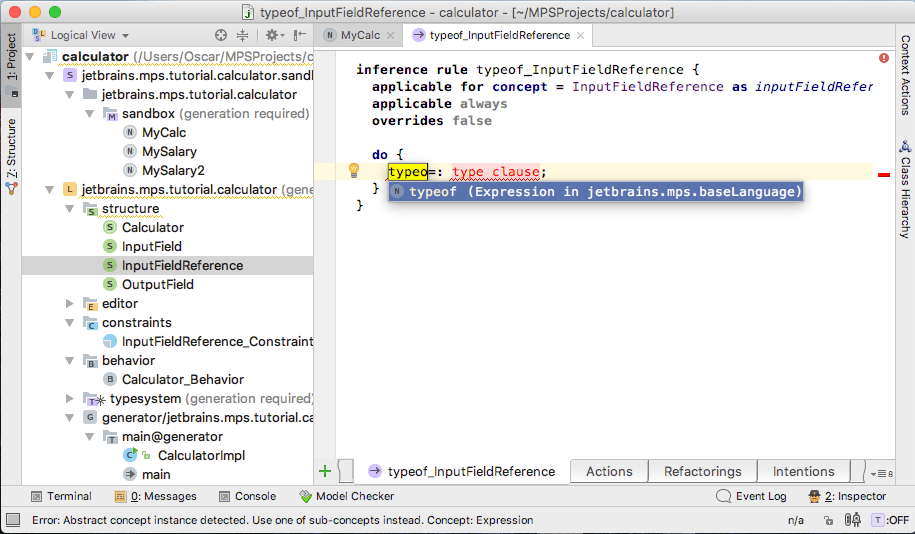The image size is (915, 534).
Task: Click the green plus icon below editor
Action: tap(325, 471)
